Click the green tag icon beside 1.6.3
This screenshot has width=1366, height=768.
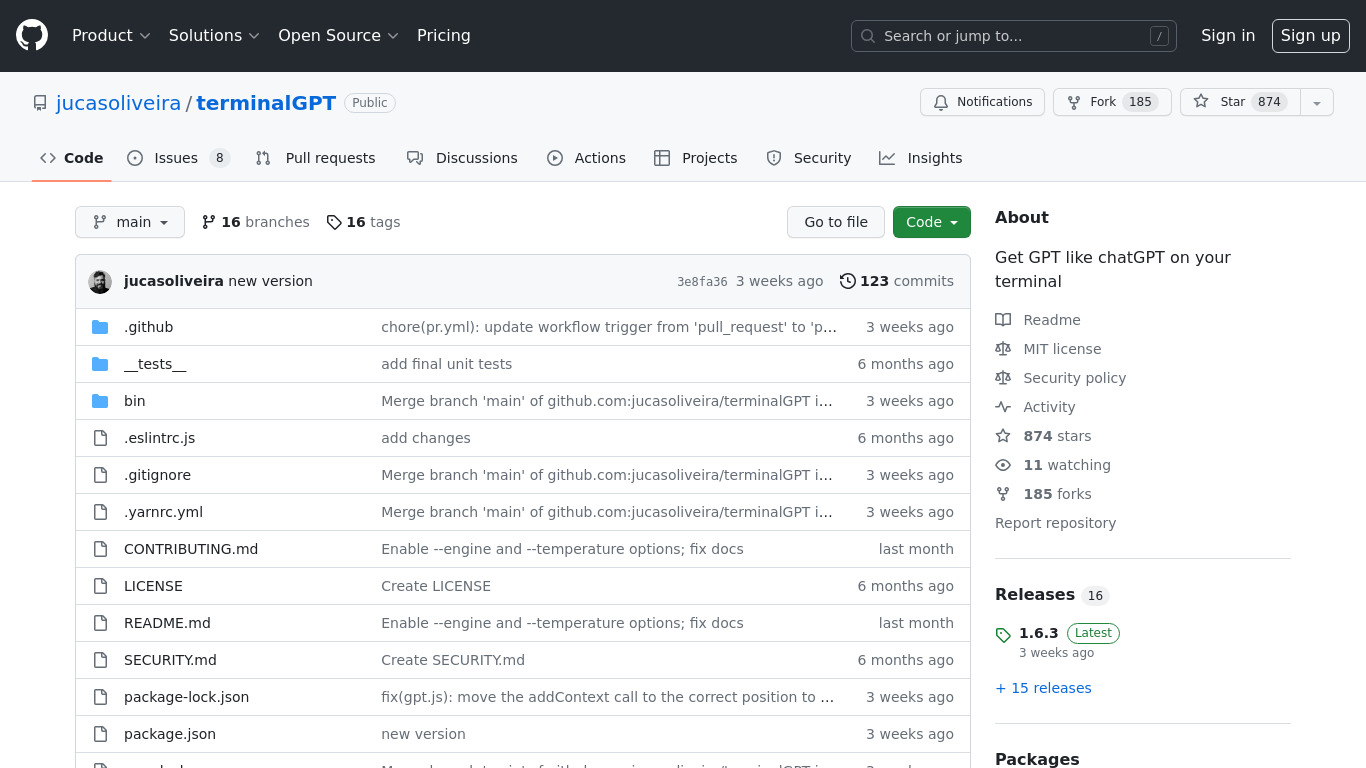click(1003, 634)
